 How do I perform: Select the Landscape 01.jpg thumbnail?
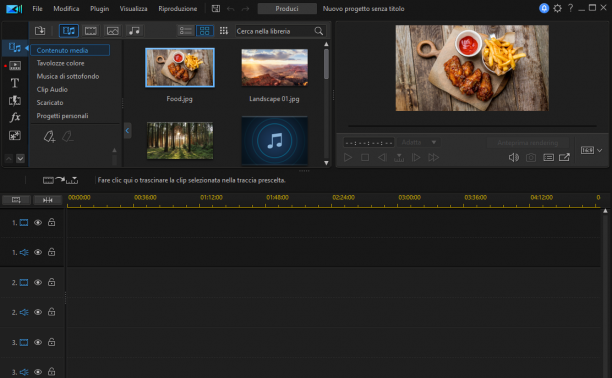[274, 68]
